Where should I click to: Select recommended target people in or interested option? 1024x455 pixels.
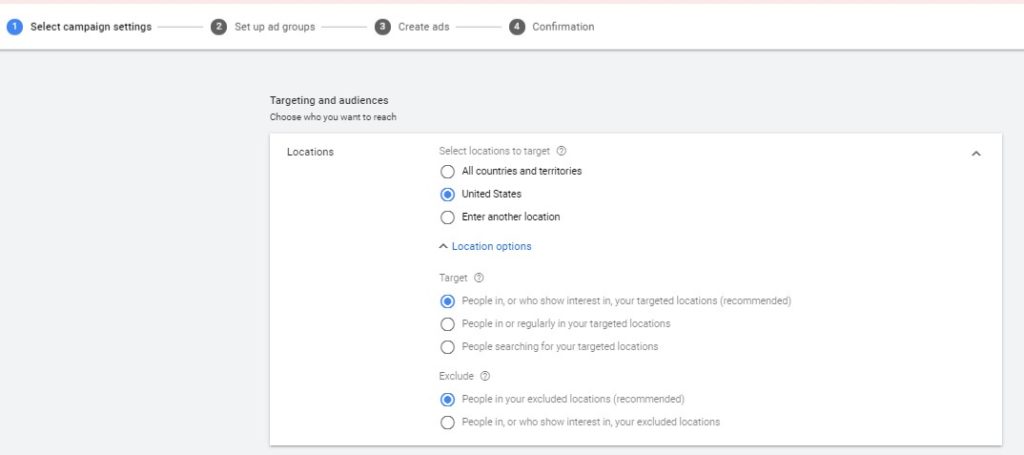point(447,302)
